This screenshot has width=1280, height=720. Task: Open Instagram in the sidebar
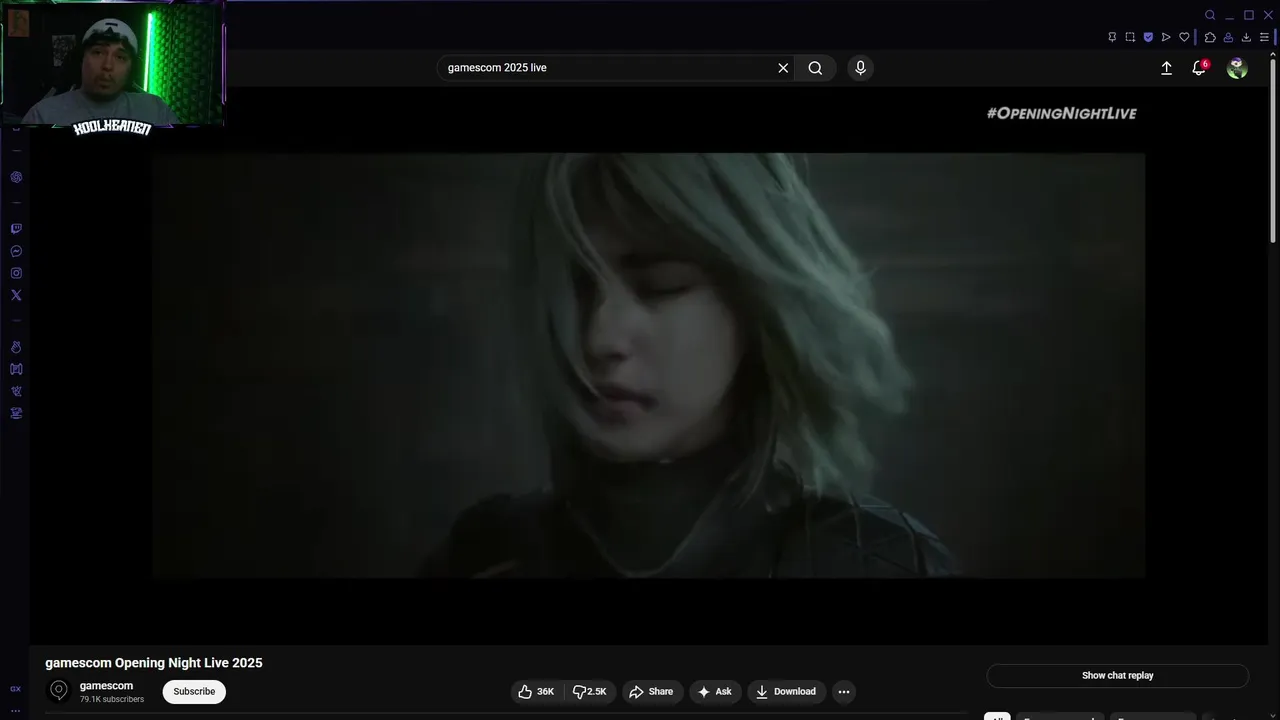[16, 273]
